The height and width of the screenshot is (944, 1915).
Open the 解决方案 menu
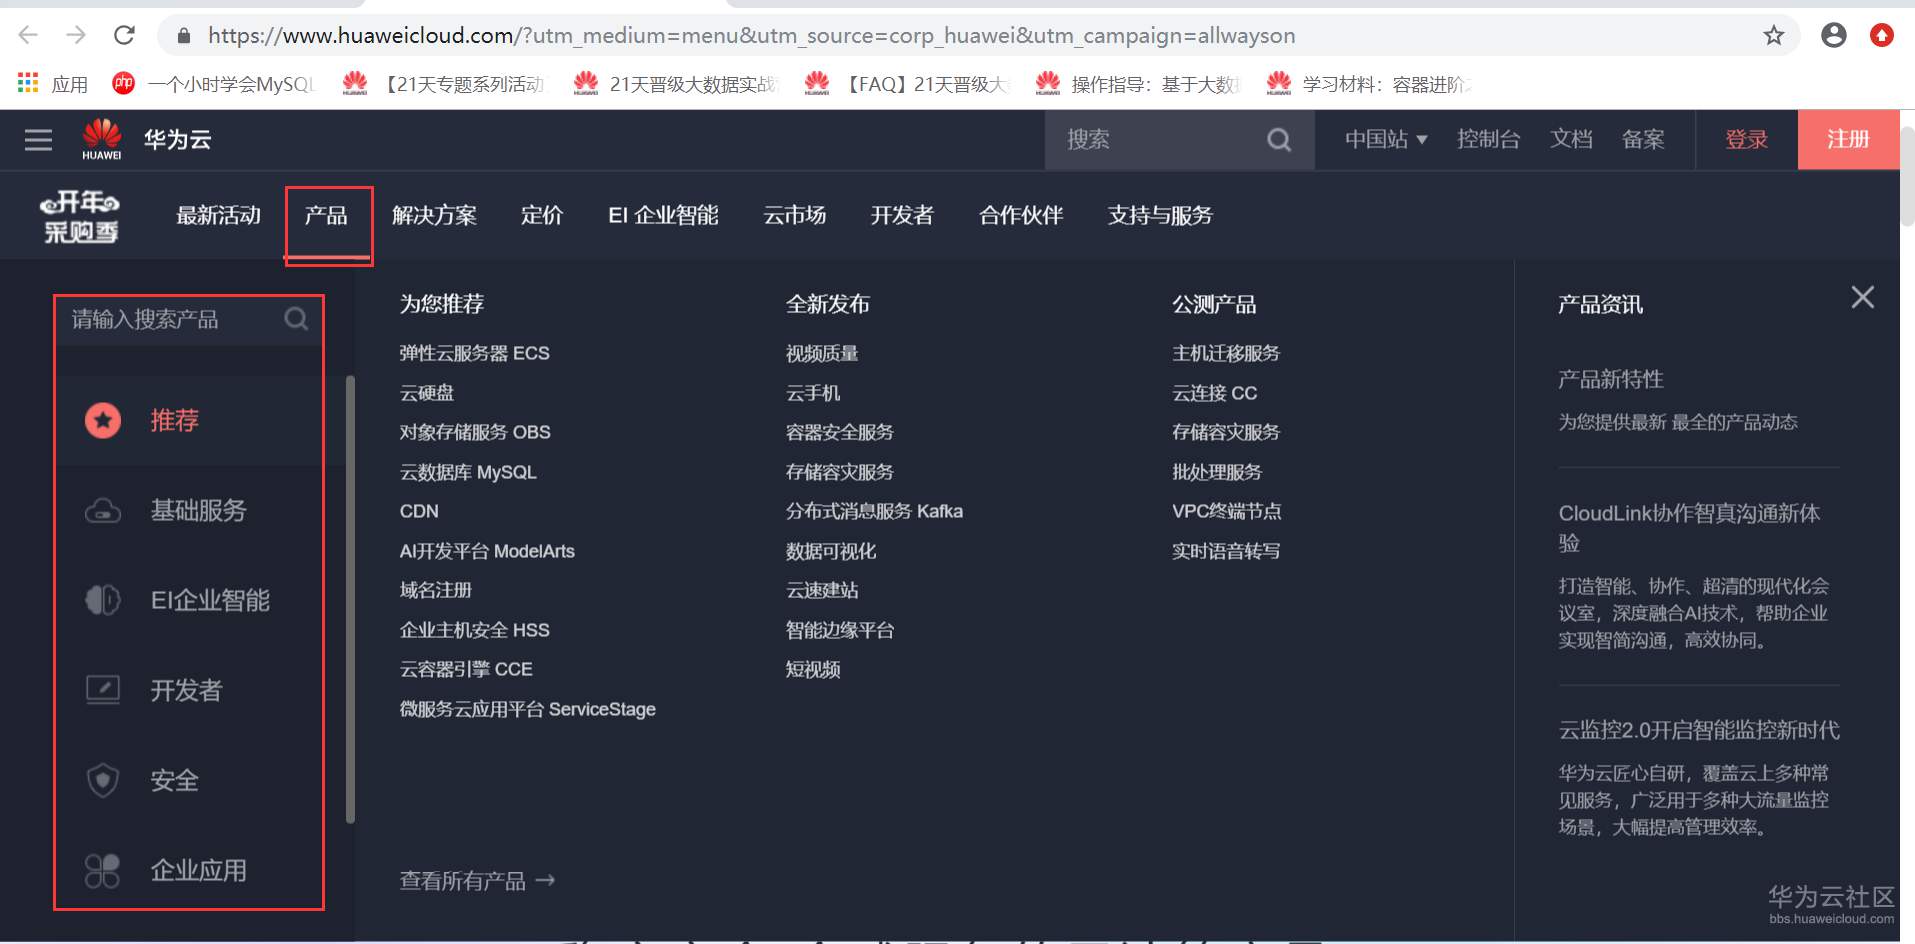tap(434, 216)
